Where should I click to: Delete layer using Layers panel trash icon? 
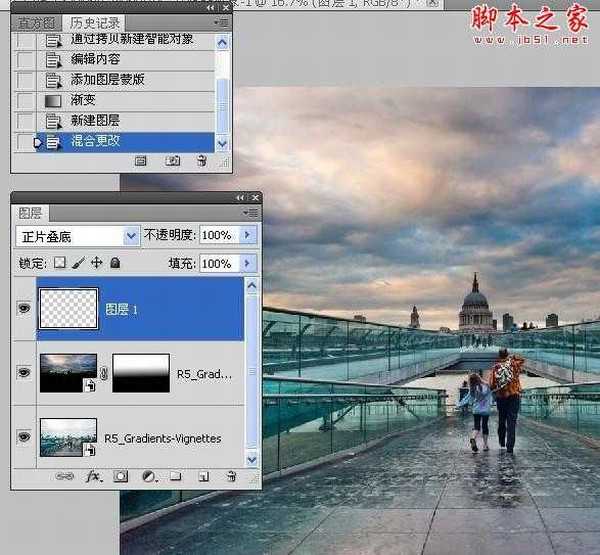click(230, 477)
